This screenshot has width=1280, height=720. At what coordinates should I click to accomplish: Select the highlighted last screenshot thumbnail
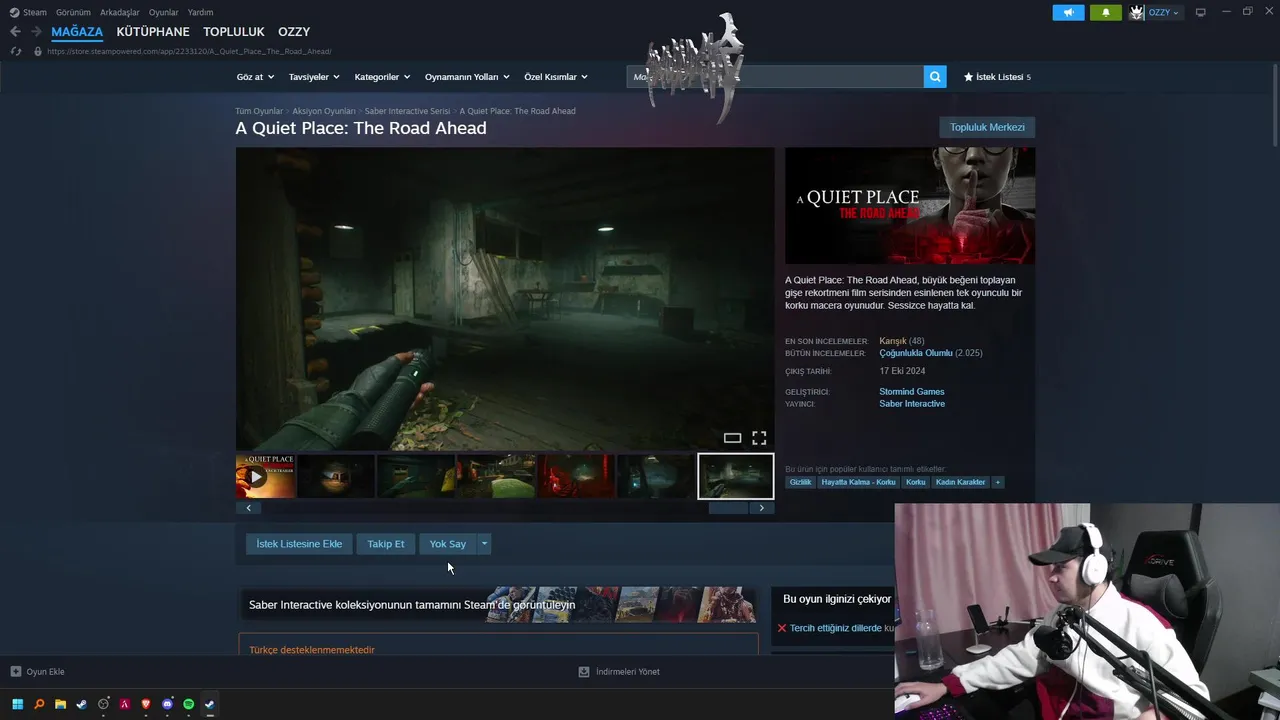[x=735, y=476]
